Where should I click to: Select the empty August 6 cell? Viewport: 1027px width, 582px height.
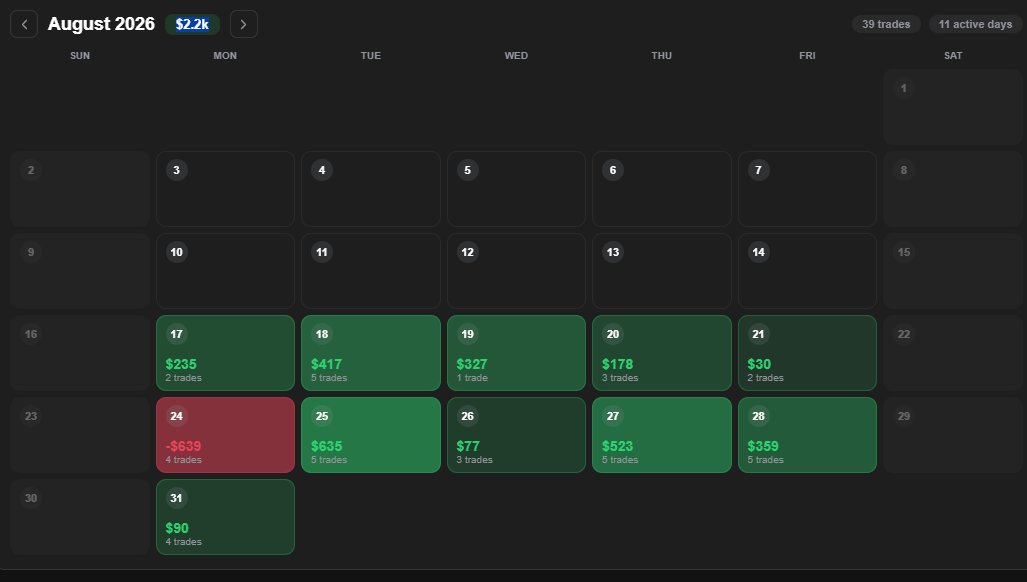(x=662, y=189)
